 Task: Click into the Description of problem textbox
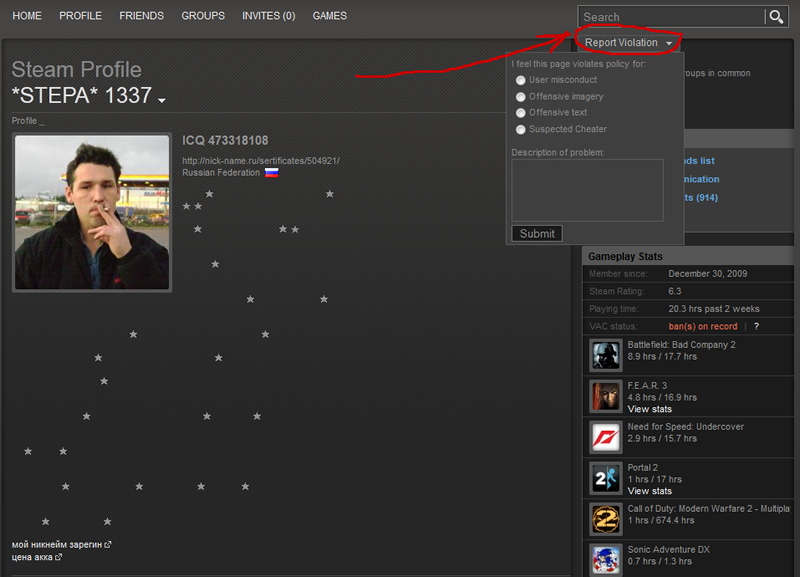[x=587, y=190]
